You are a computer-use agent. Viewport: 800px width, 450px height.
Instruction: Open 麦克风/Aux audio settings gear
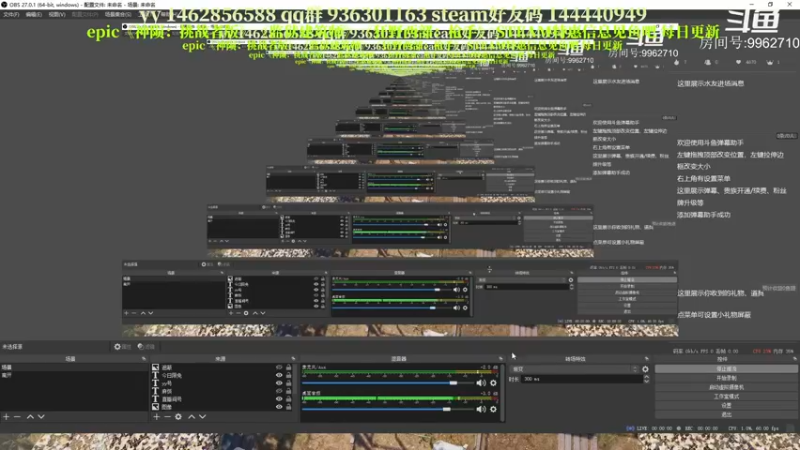[x=493, y=383]
